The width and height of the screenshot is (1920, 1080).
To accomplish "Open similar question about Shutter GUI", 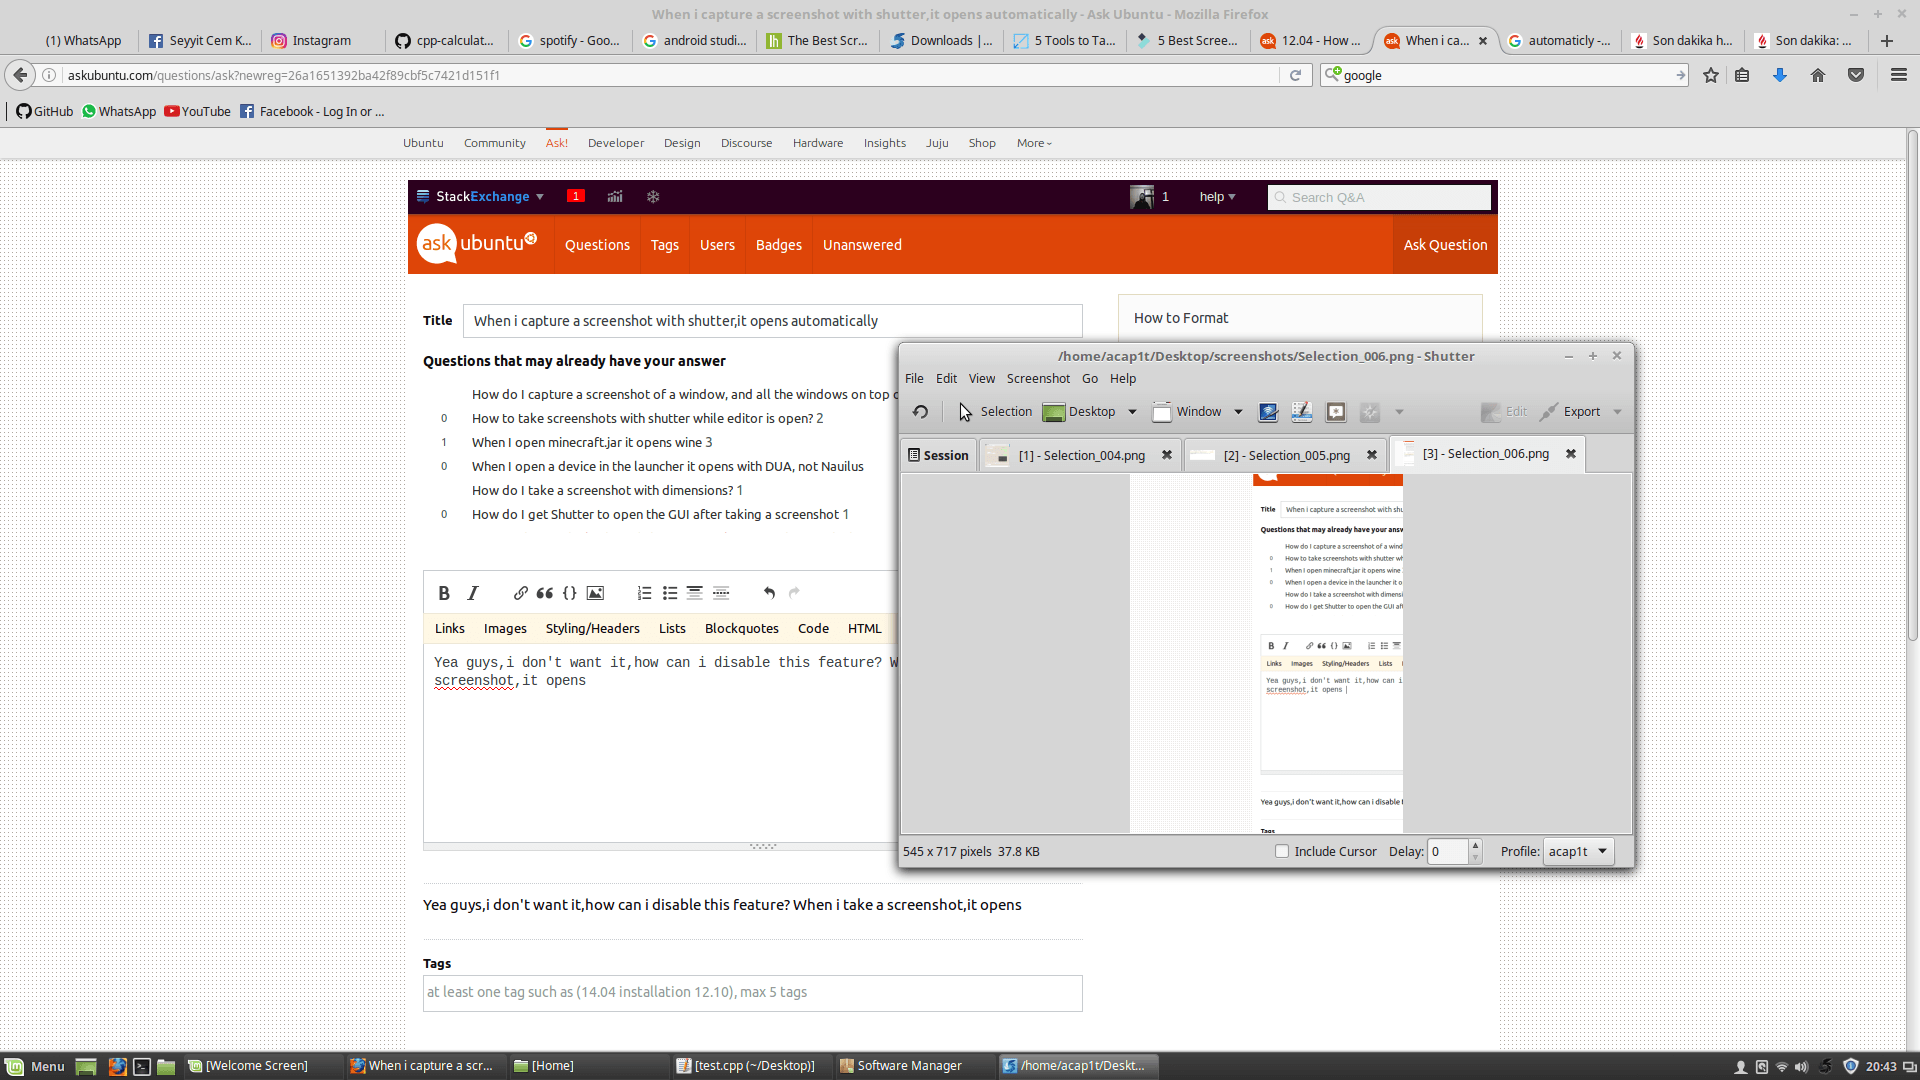I will coord(659,514).
